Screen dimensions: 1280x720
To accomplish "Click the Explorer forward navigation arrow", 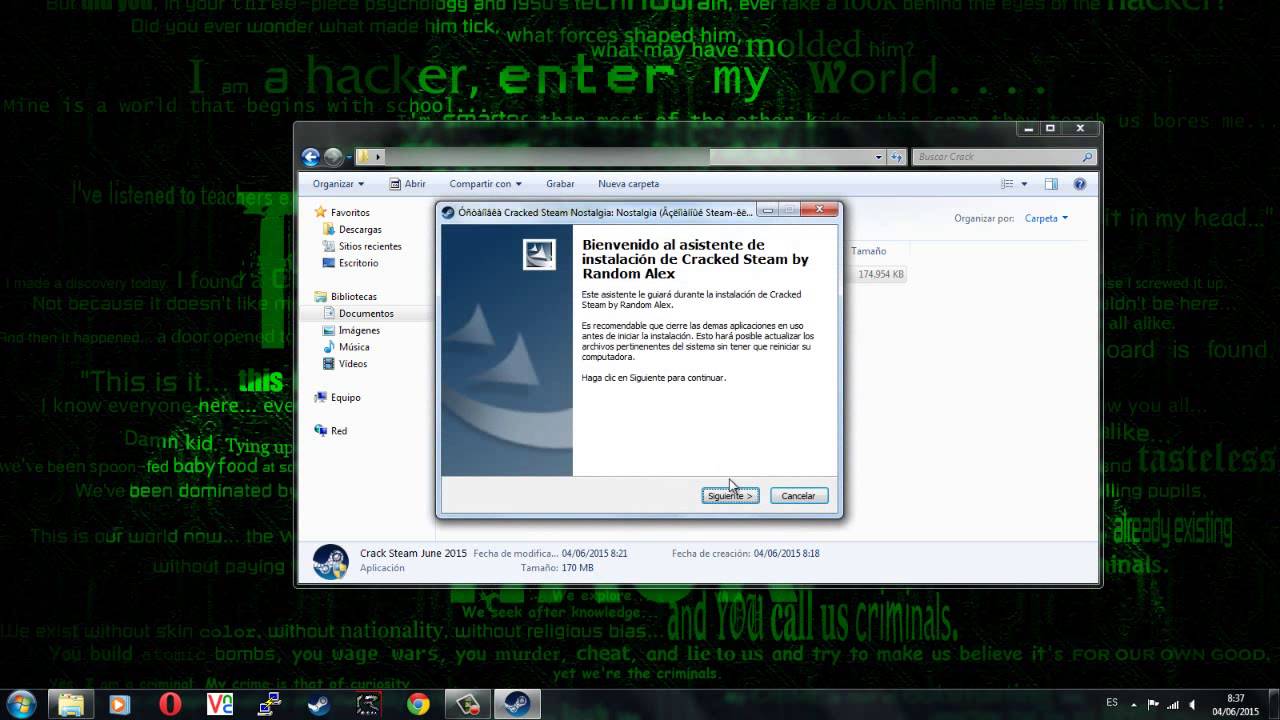I will [333, 157].
